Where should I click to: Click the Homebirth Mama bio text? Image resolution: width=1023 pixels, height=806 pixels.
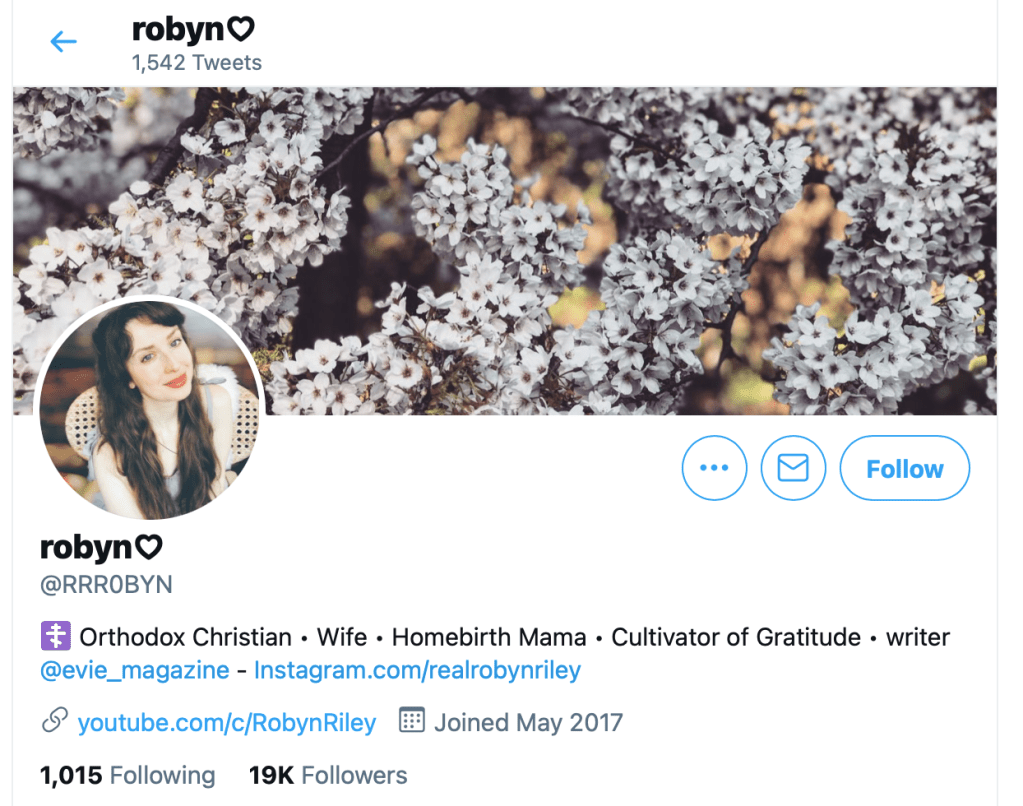[489, 637]
